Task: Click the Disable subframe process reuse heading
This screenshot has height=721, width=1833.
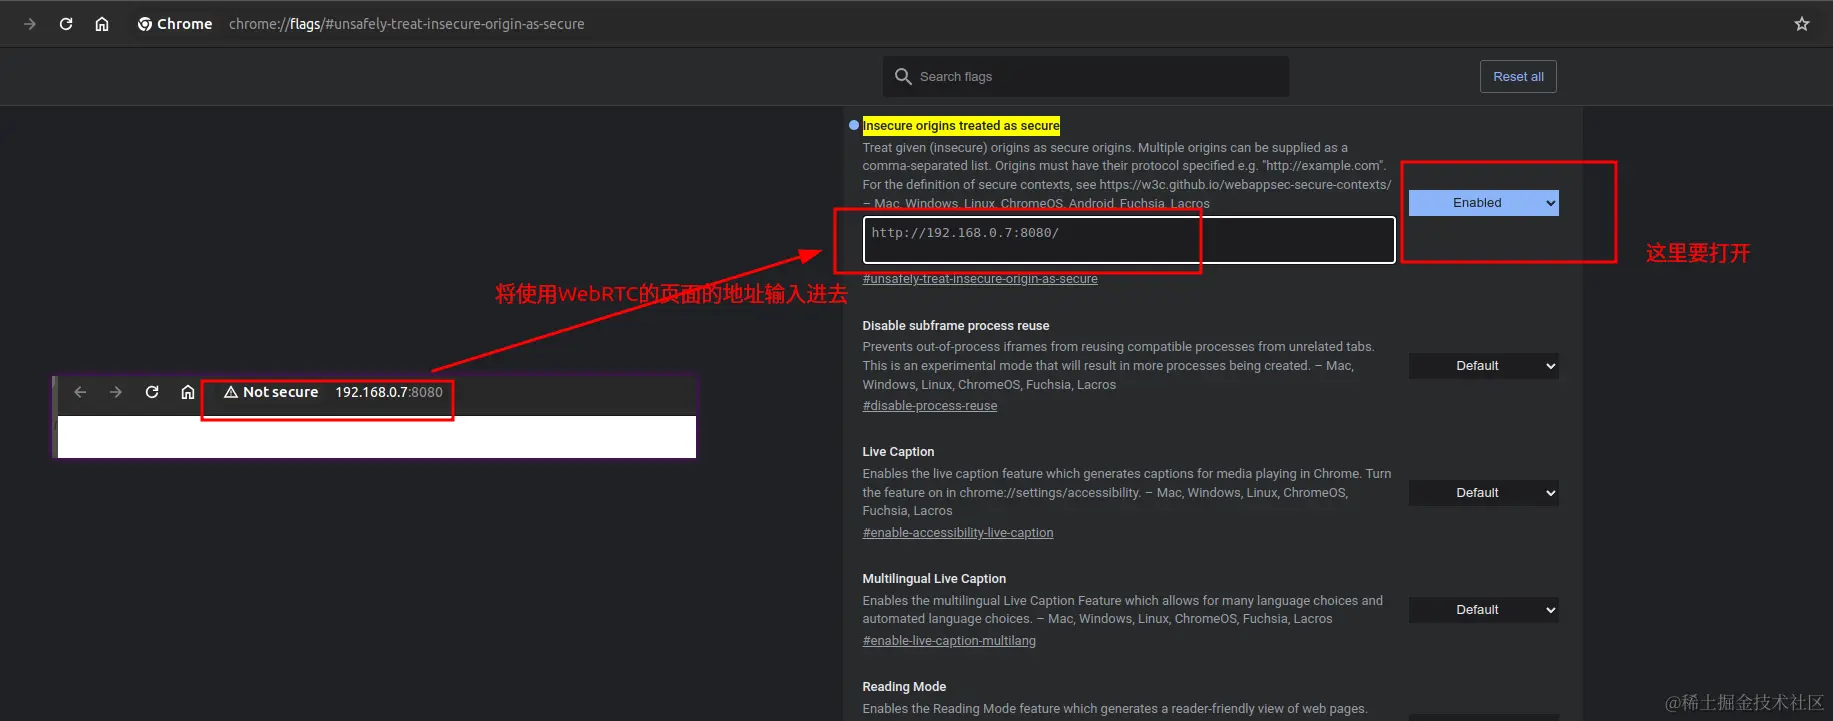Action: click(956, 326)
